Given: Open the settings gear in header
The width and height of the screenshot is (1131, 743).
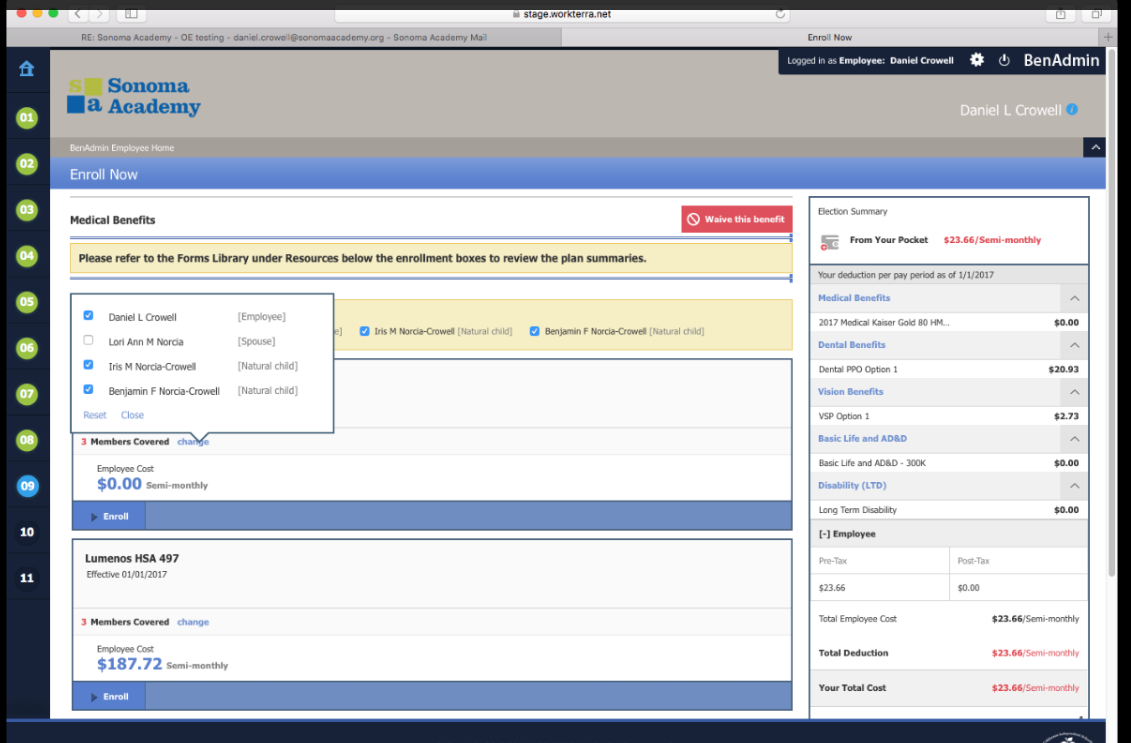Looking at the screenshot, I should point(977,60).
